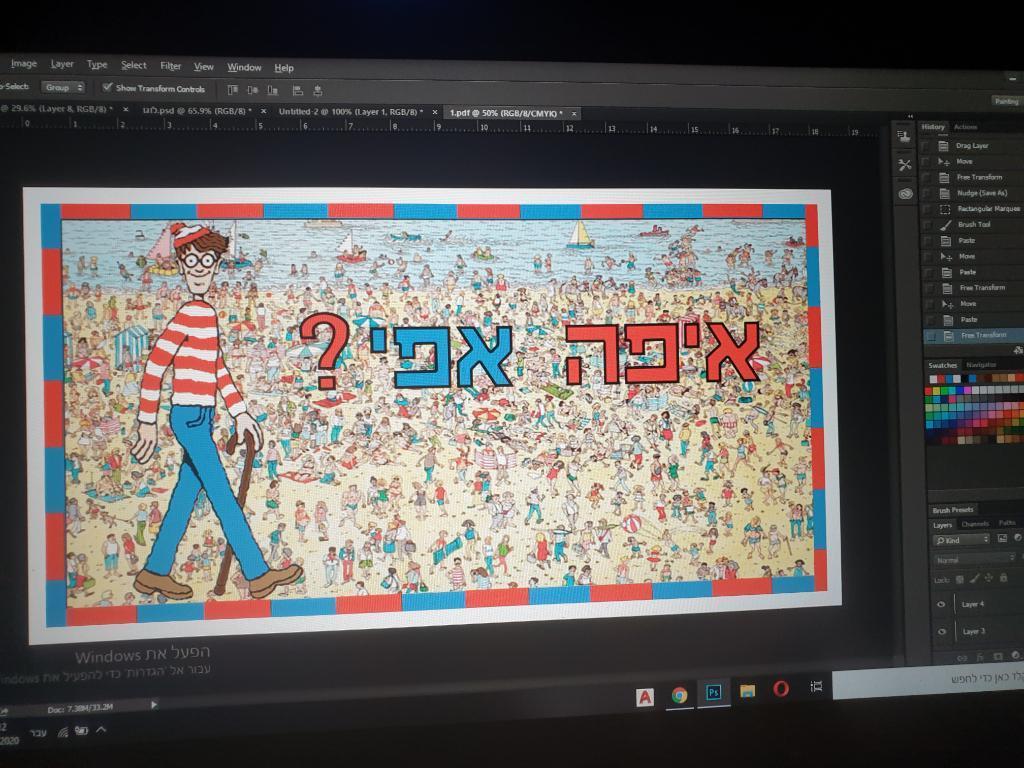The height and width of the screenshot is (768, 1024).
Task: Open Adobe Acrobat from the taskbar
Action: click(645, 697)
